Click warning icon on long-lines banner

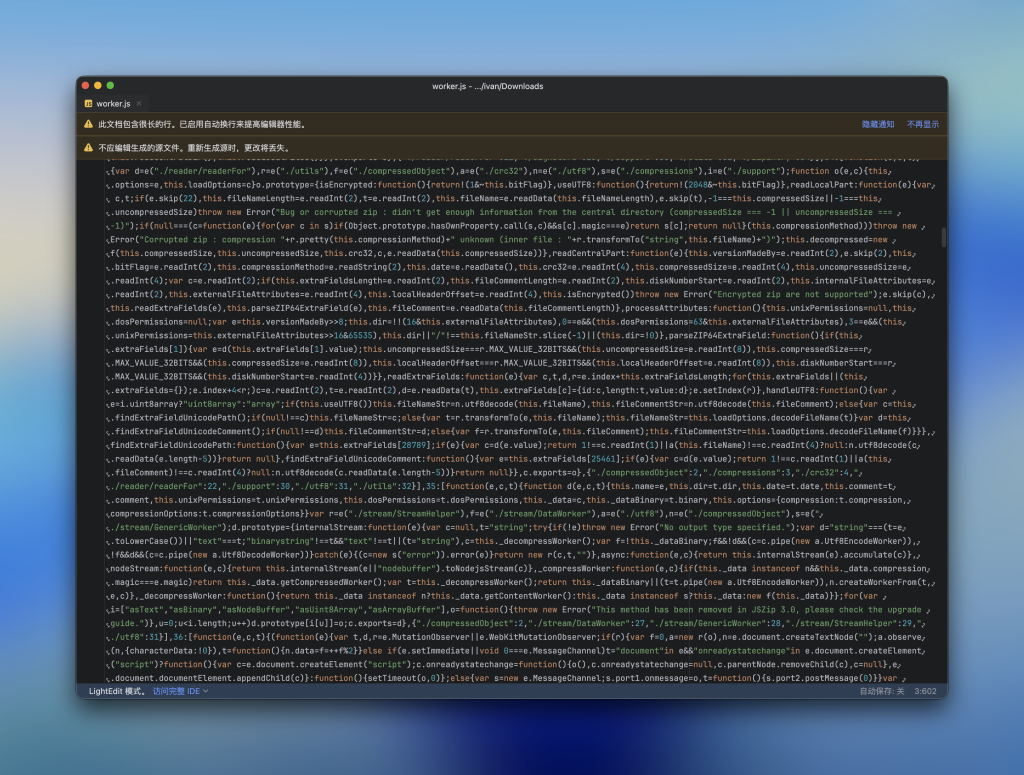coord(88,124)
